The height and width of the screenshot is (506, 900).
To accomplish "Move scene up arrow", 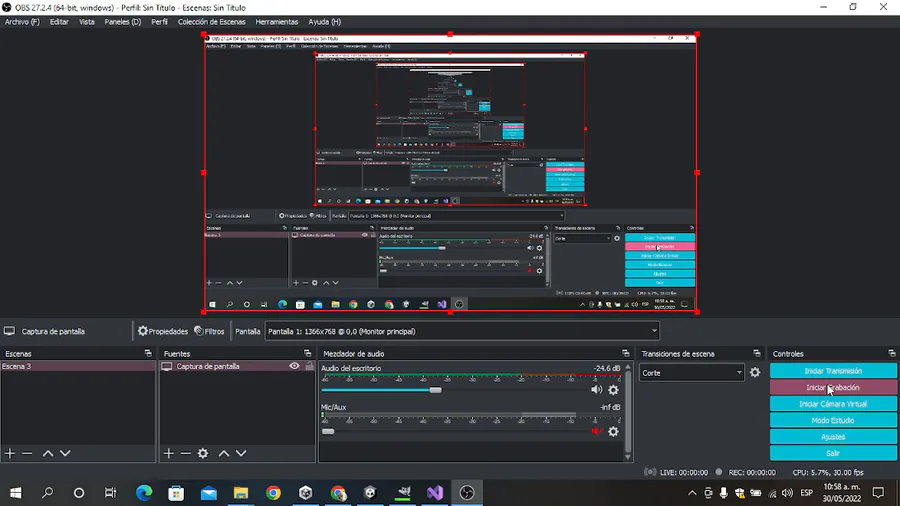I will (x=48, y=453).
